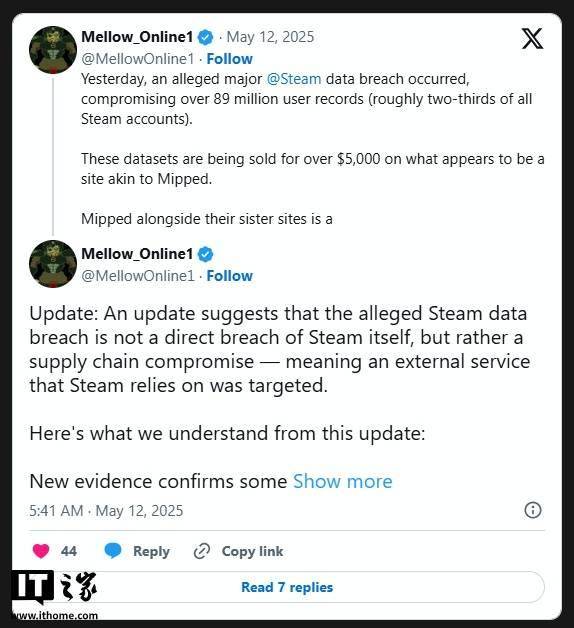Open the @Steam mention link
This screenshot has width=574, height=628.
(294, 79)
